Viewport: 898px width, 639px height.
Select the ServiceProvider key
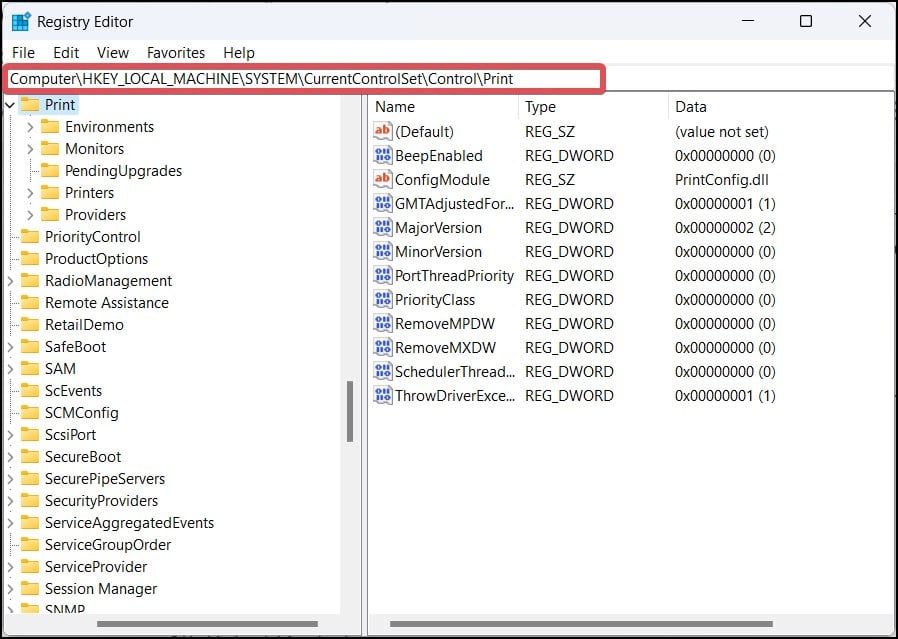pos(96,567)
